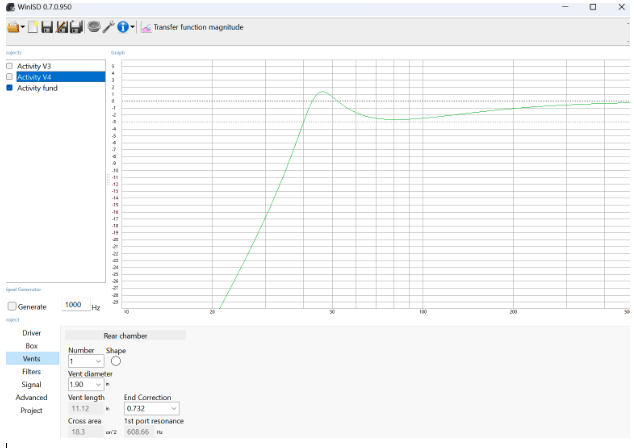Switch to the Driver tab
The image size is (634, 448).
point(32,333)
